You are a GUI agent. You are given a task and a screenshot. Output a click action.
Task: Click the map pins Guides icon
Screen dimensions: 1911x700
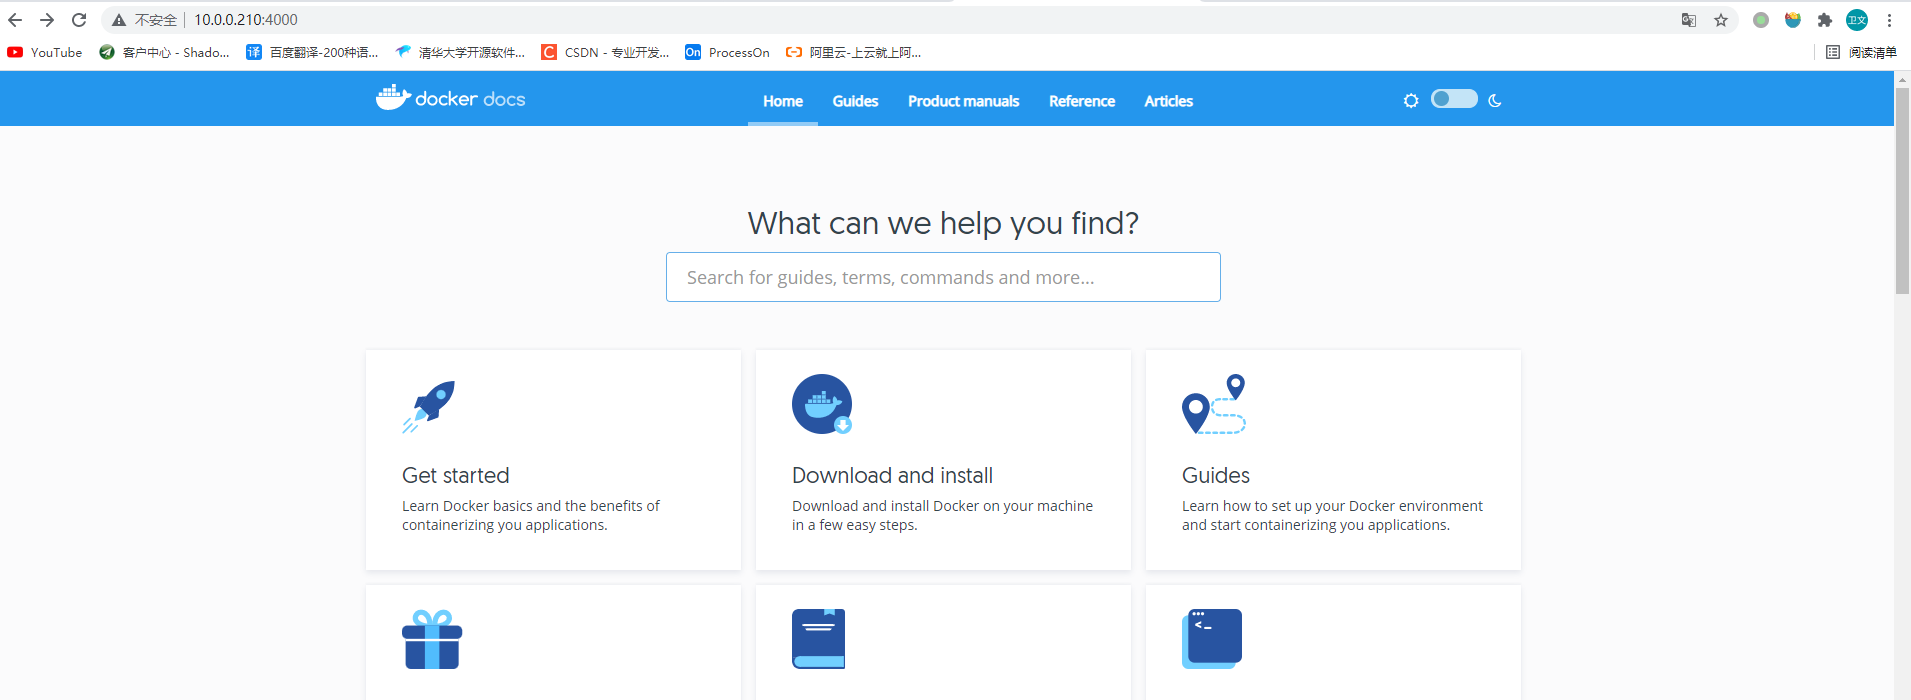[1214, 404]
